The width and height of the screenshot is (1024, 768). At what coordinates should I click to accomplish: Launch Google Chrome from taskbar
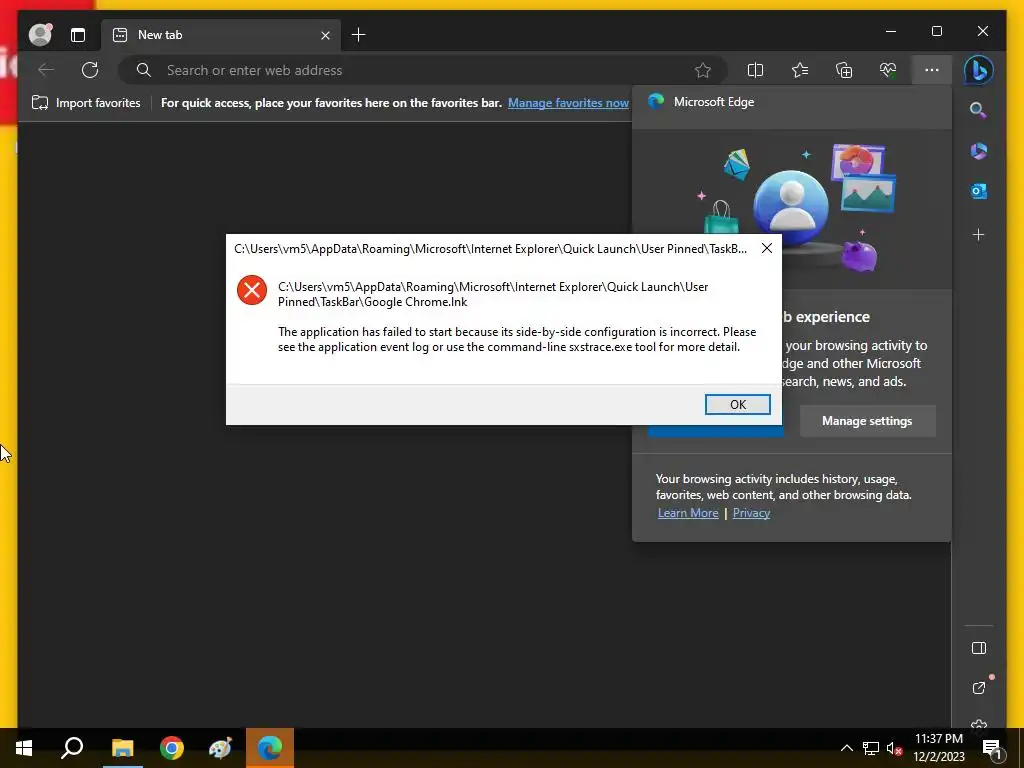[x=172, y=748]
